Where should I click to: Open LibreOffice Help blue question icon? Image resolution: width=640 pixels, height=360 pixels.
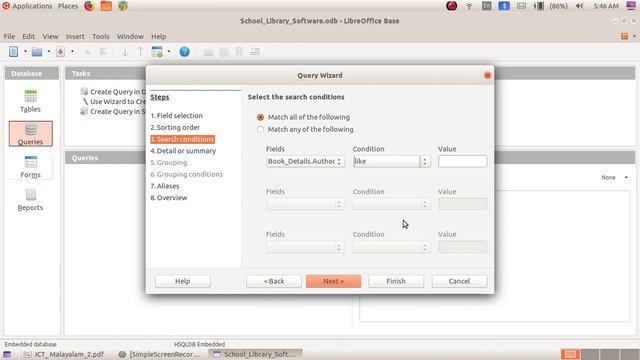[x=184, y=51]
